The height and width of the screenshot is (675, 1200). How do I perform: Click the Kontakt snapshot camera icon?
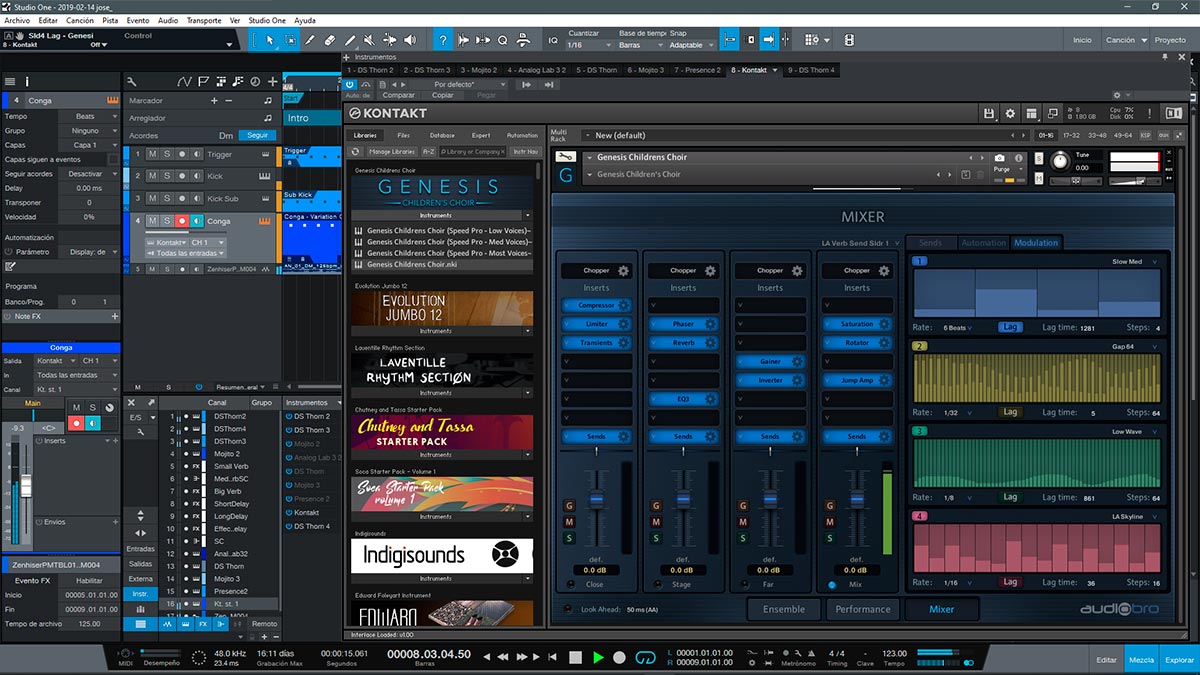(999, 158)
